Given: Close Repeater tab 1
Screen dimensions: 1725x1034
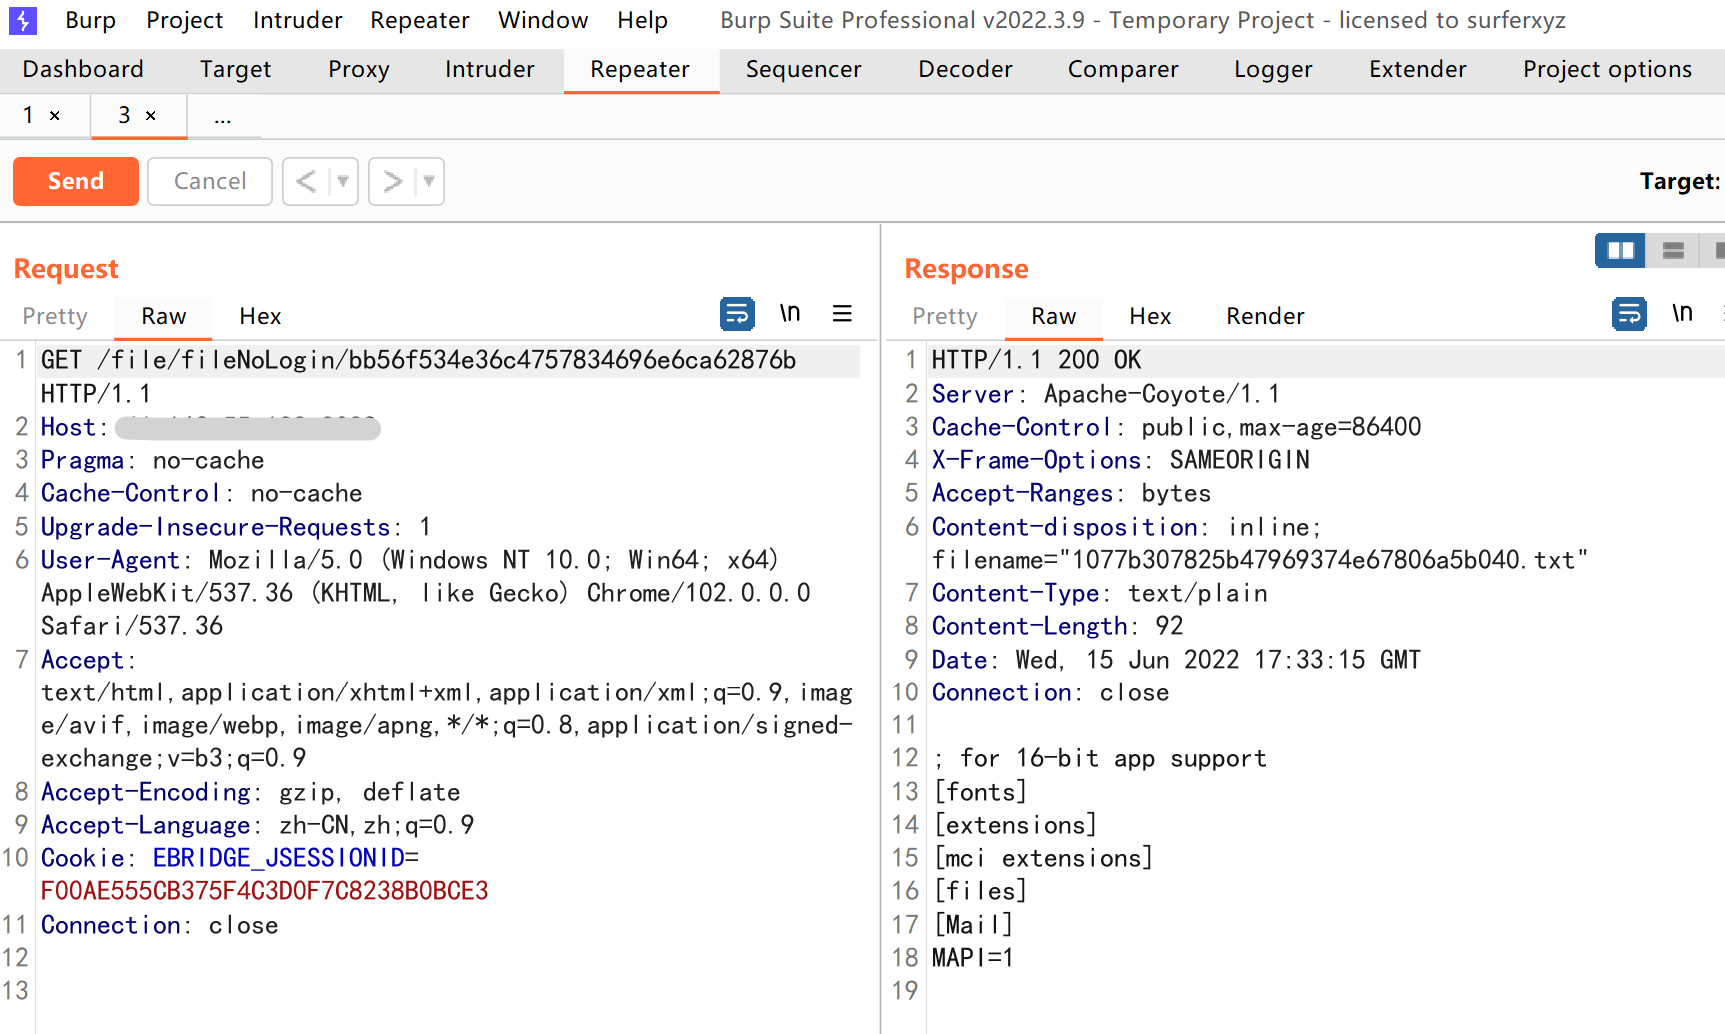Looking at the screenshot, I should [x=55, y=116].
